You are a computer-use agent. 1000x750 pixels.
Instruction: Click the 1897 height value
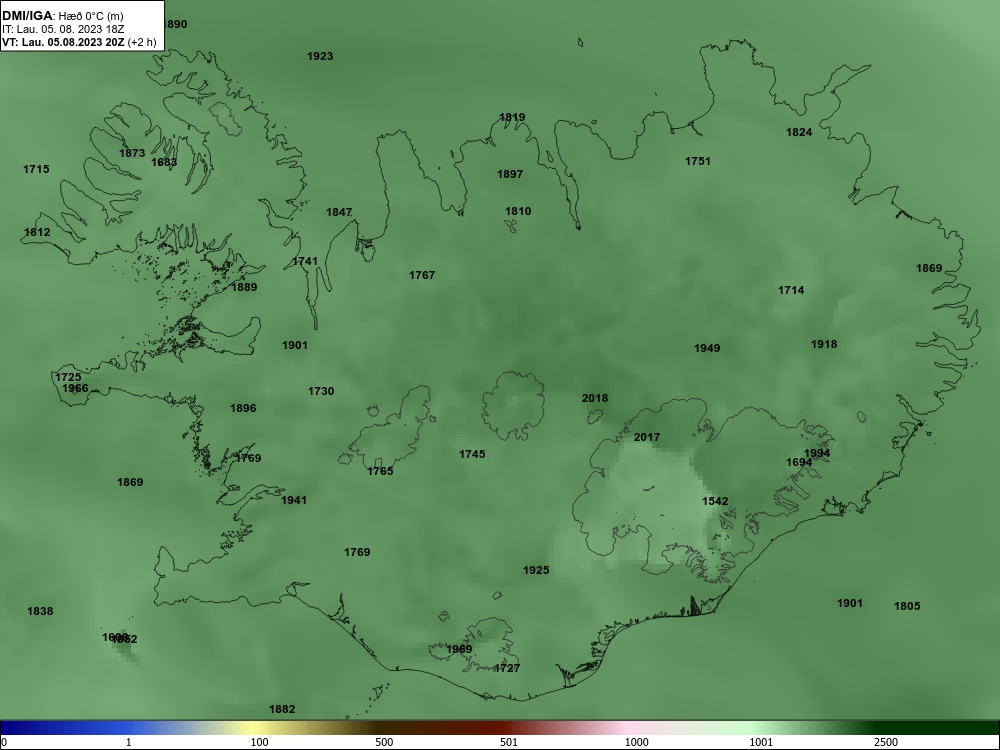tap(510, 174)
